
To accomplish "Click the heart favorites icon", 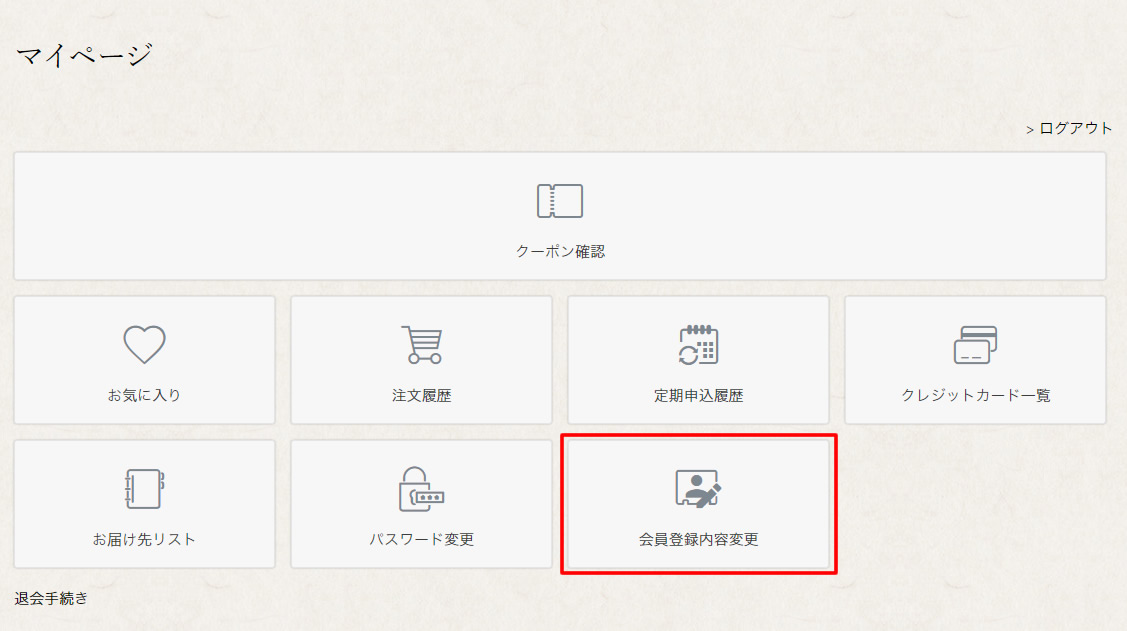I will pos(144,344).
